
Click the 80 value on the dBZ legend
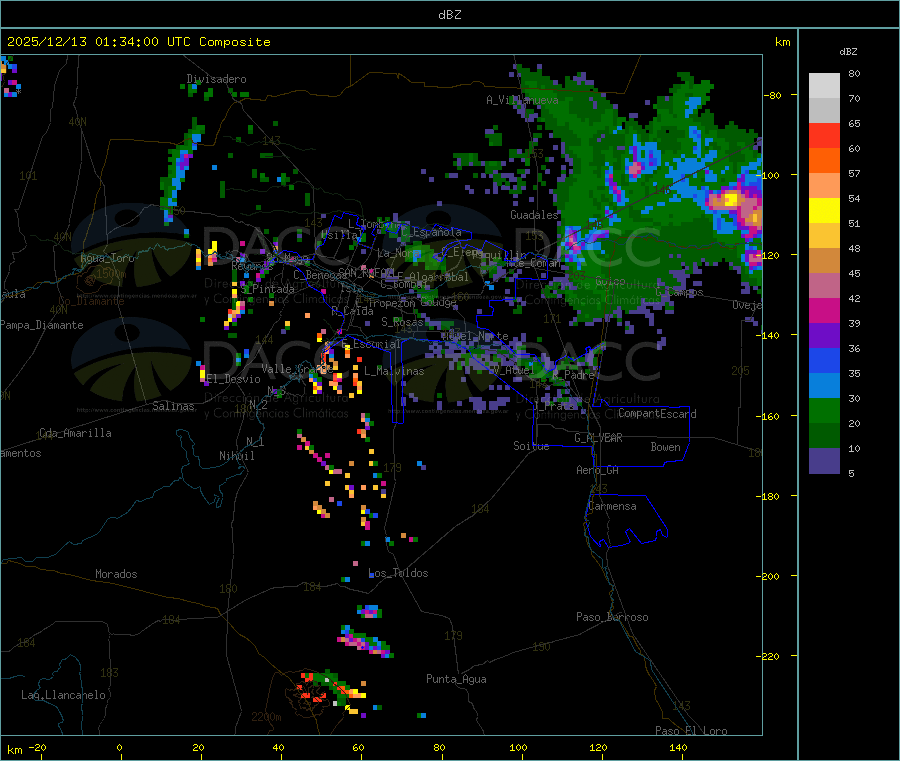(x=854, y=73)
